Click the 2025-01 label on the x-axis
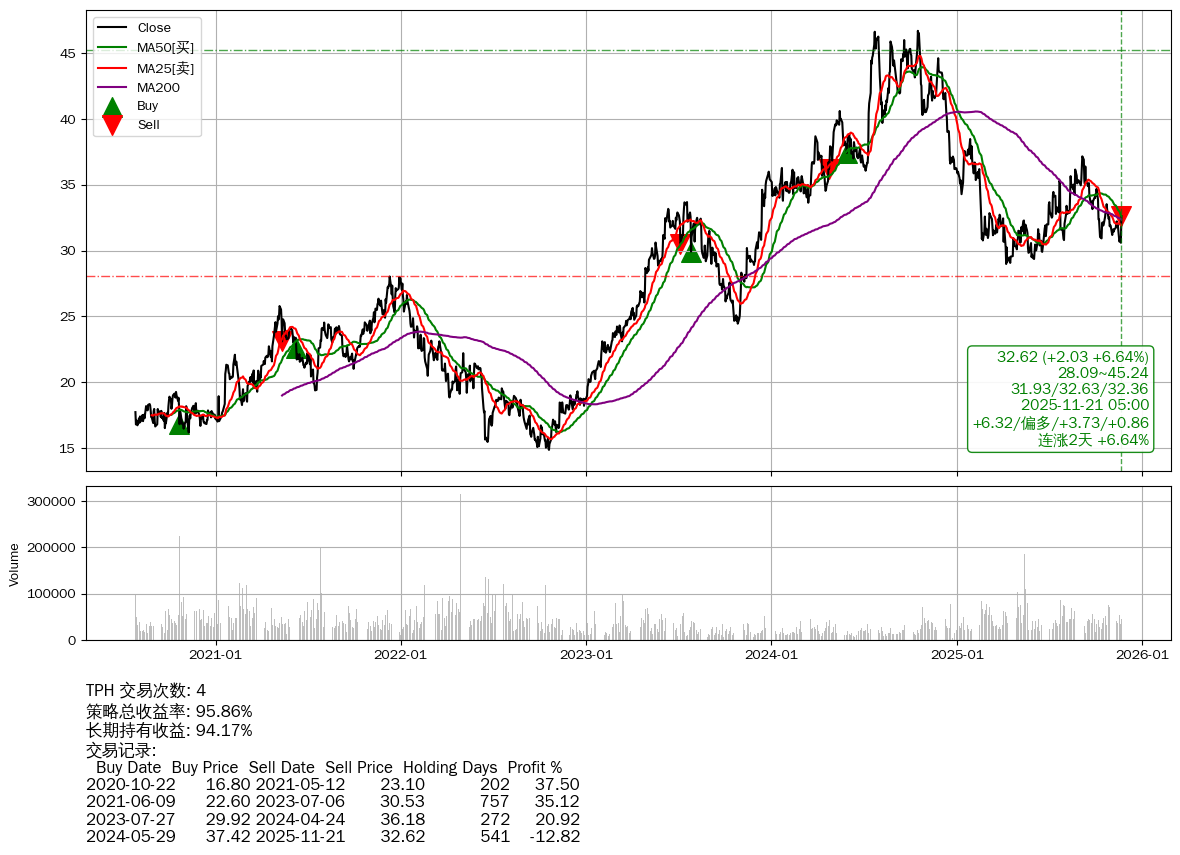 (957, 655)
